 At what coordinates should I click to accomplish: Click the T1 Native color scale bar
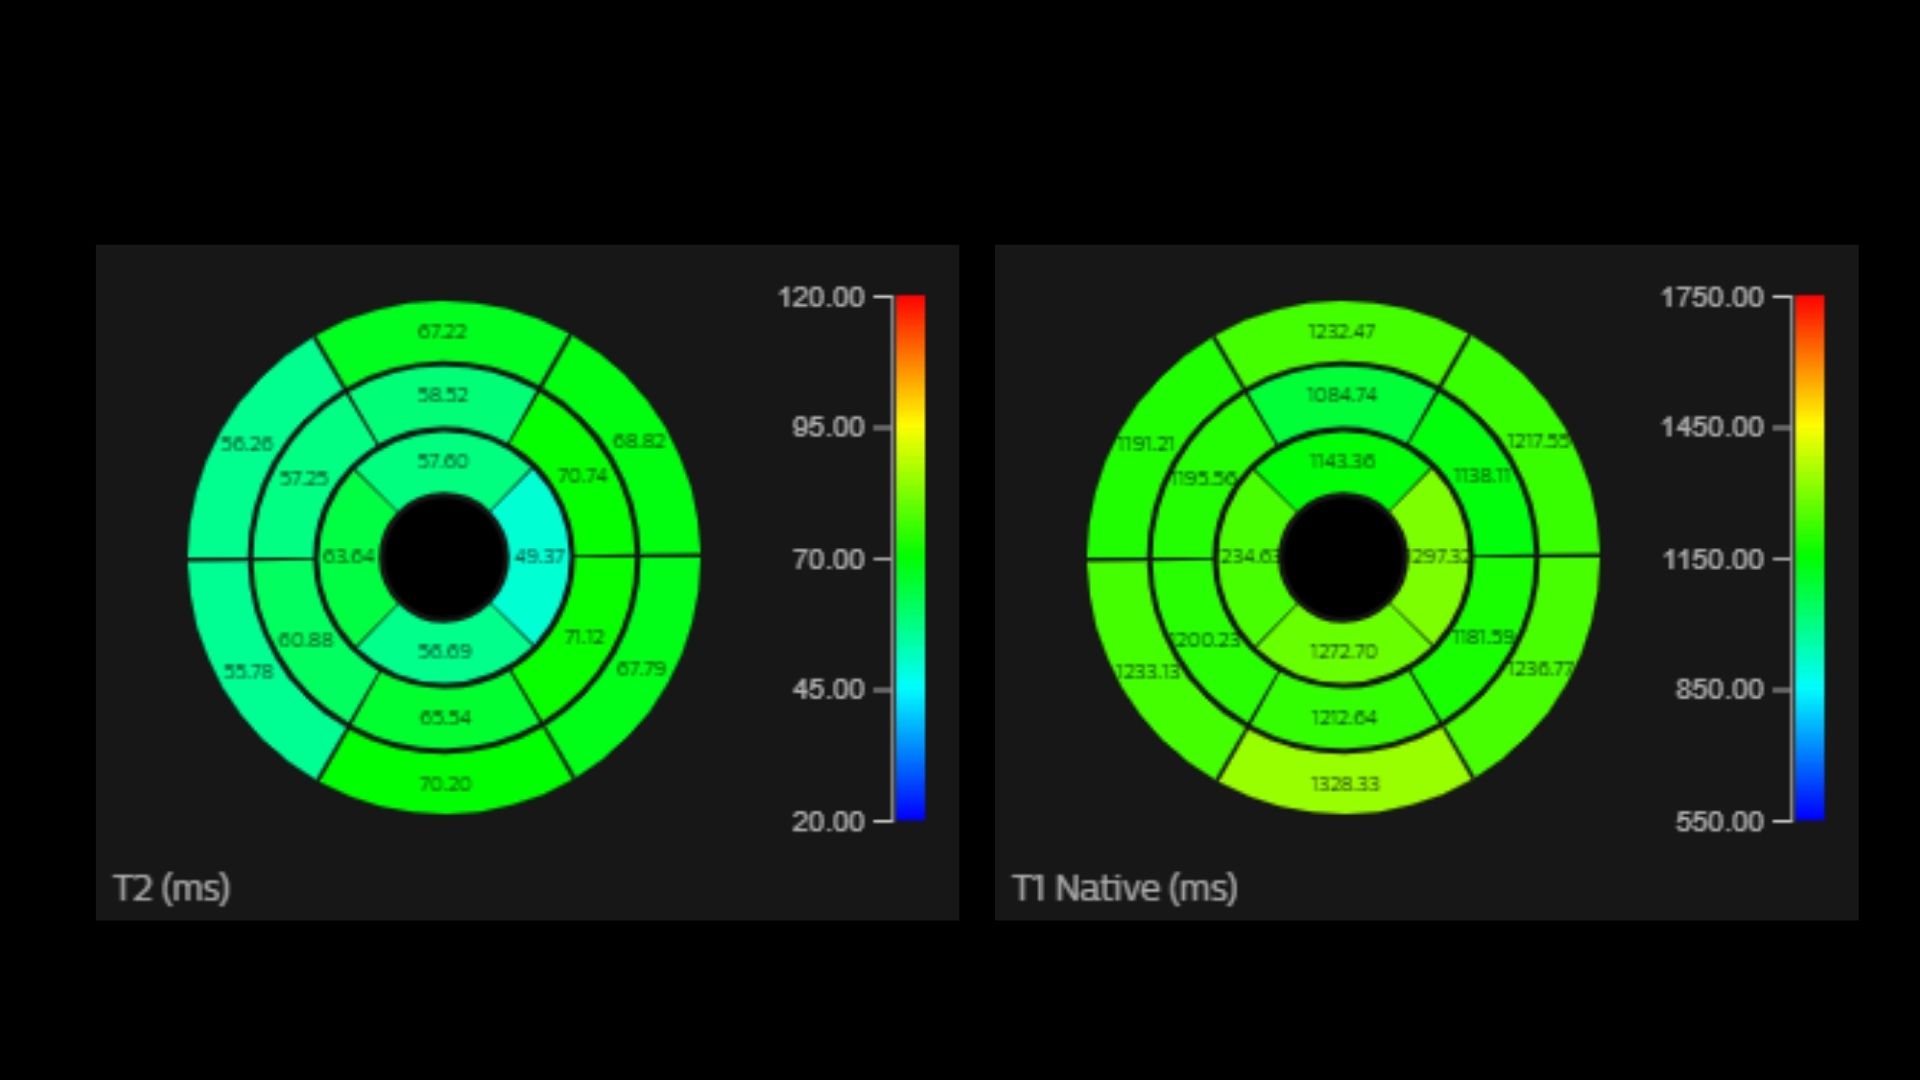tap(1809, 558)
